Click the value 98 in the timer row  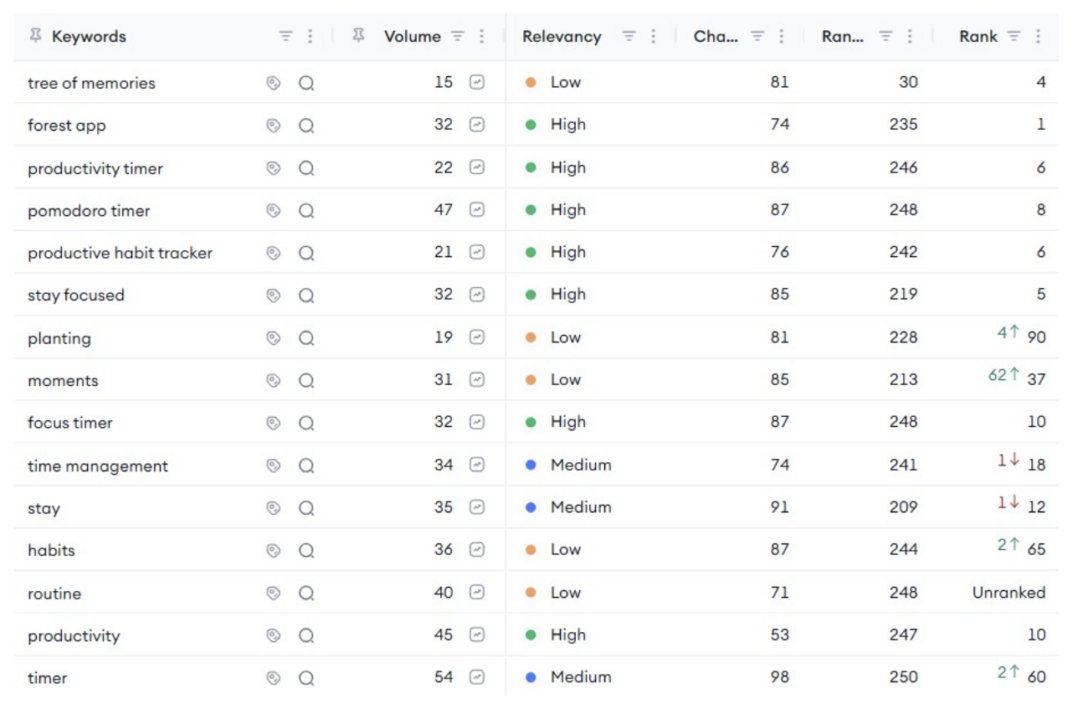(x=780, y=677)
